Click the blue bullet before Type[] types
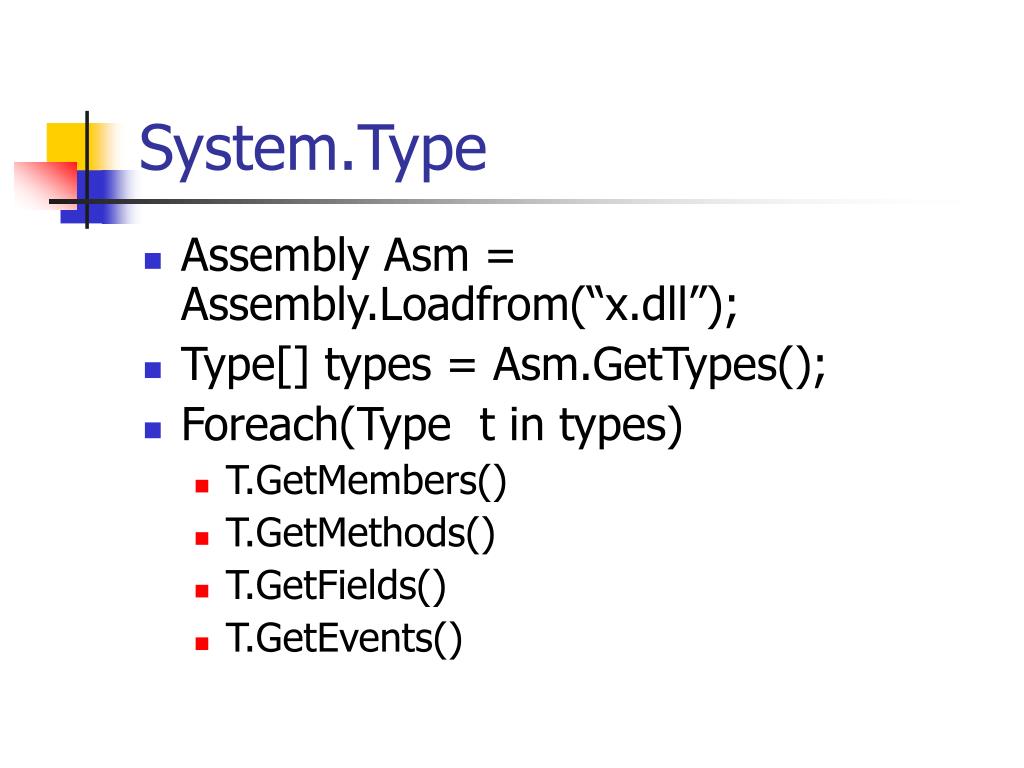Screen dimensions: 1024x768 (x=153, y=370)
